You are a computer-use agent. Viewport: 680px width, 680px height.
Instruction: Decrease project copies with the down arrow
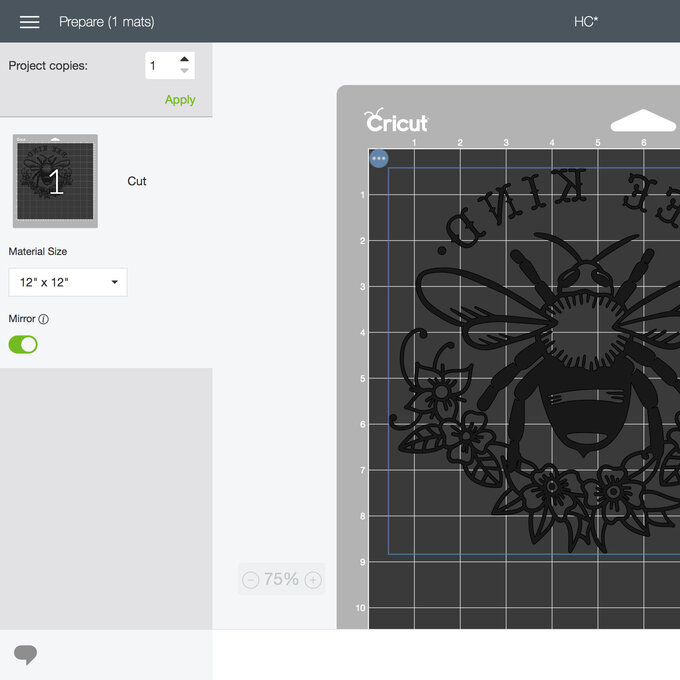click(x=184, y=72)
